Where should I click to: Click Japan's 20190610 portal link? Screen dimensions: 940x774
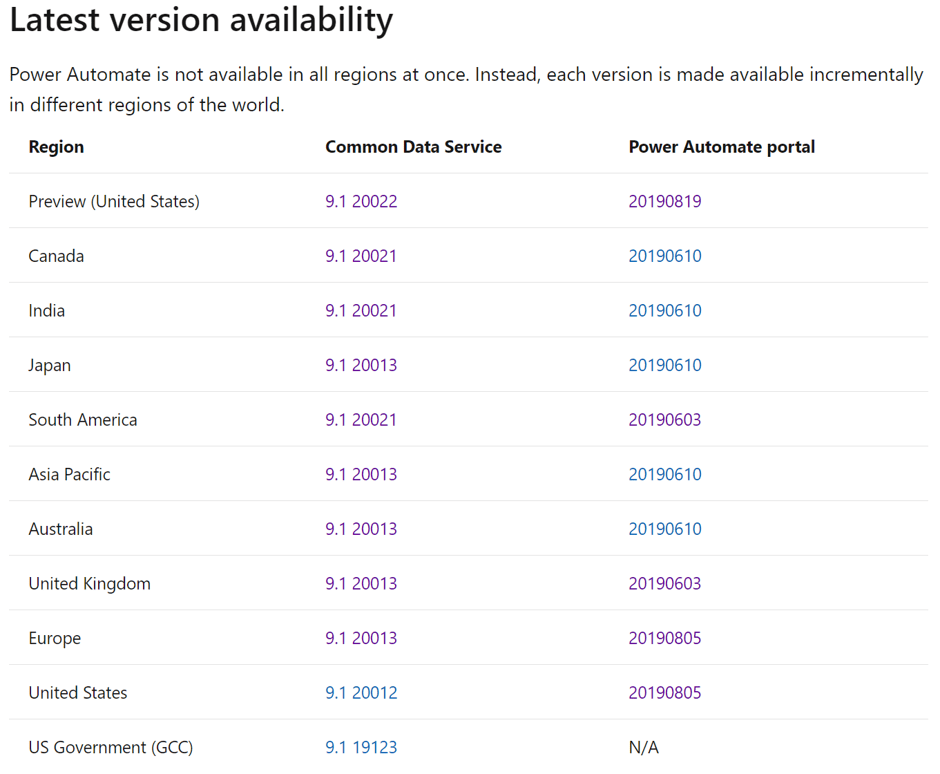(x=665, y=365)
